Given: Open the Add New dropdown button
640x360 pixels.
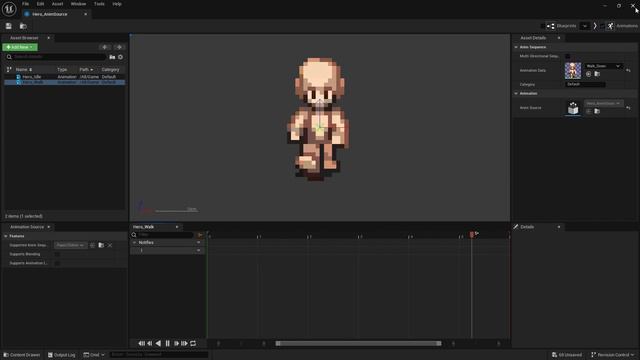Looking at the screenshot, I should 20,47.
